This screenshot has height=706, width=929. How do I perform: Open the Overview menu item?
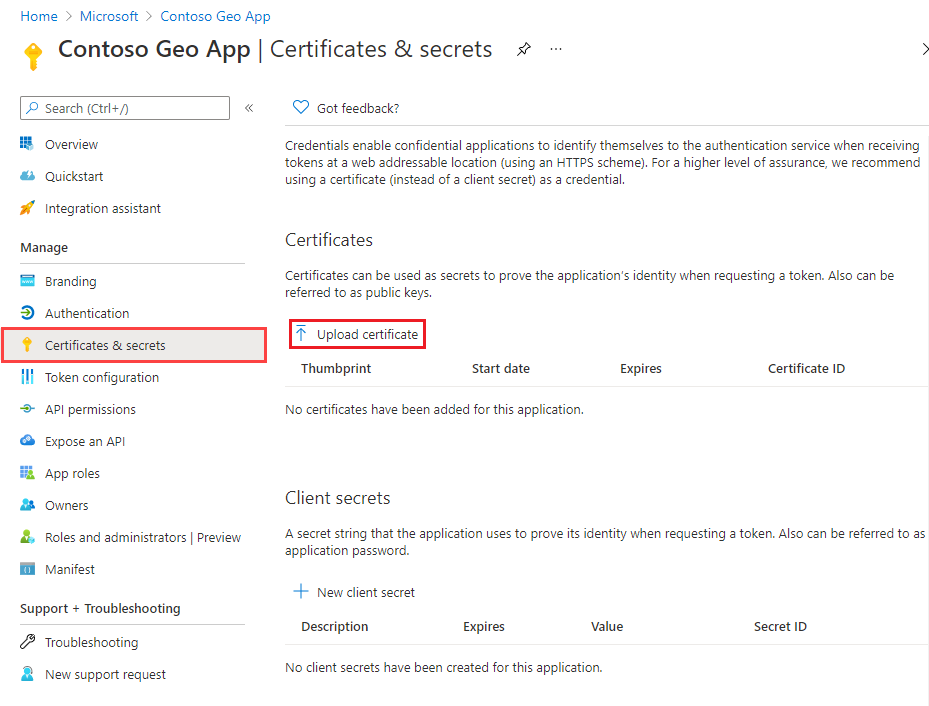coord(71,144)
